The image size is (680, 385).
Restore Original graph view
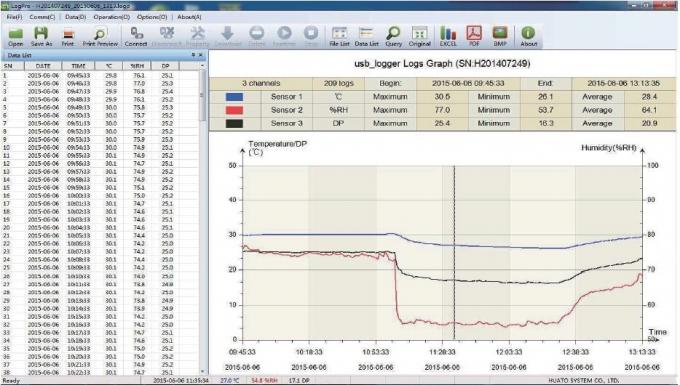point(419,36)
